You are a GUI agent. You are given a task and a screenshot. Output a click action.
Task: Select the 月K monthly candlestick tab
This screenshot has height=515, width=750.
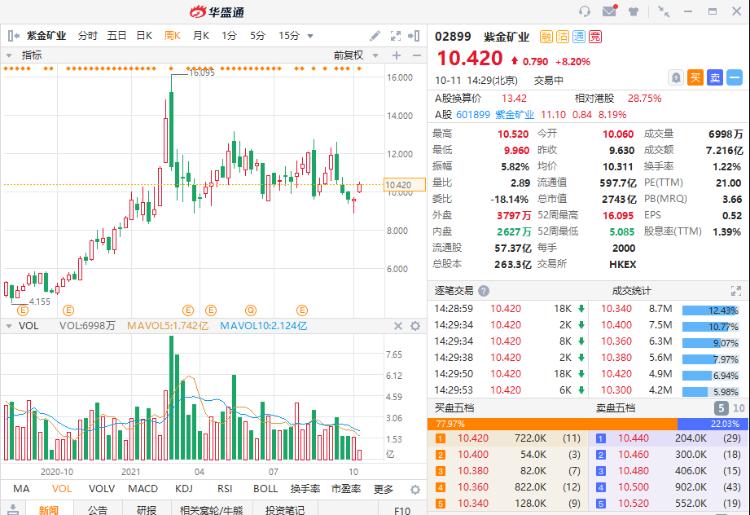[201, 36]
